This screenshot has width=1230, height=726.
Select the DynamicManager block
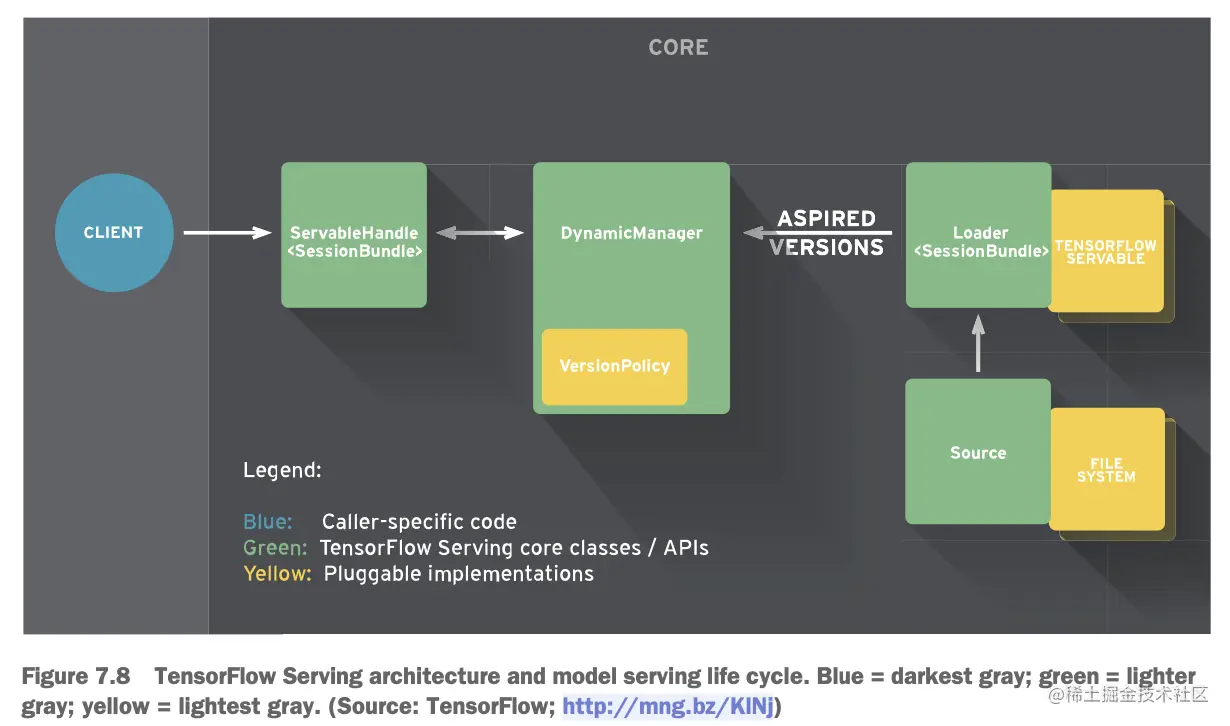pyautogui.click(x=631, y=288)
